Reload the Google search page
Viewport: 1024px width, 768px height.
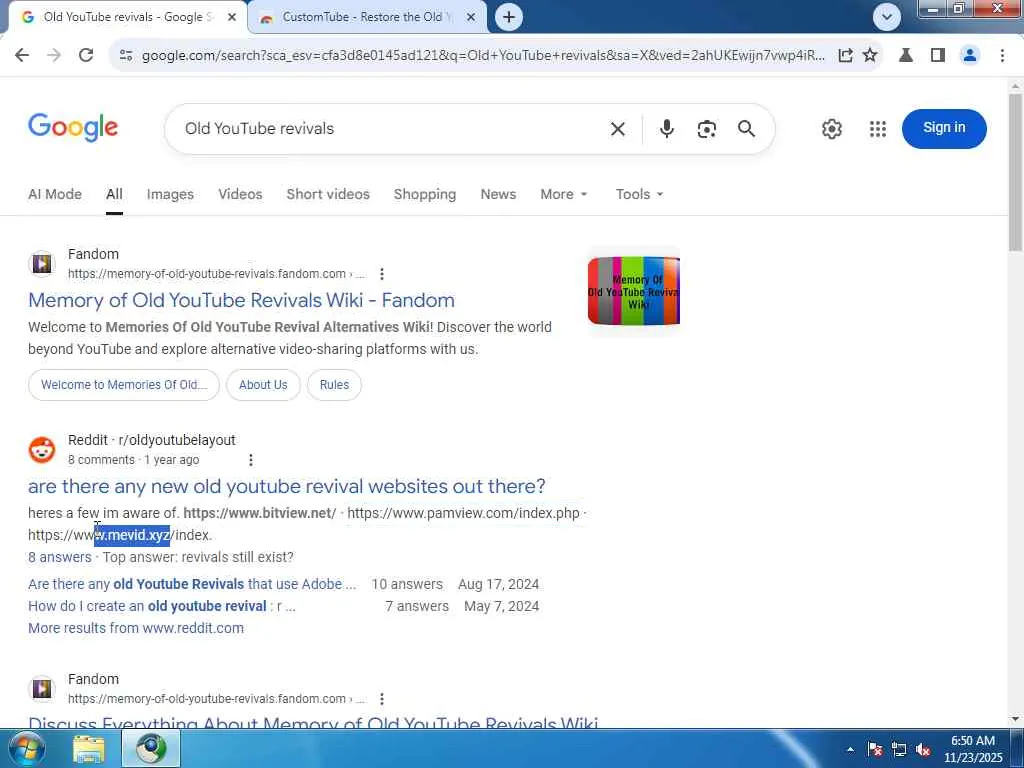coord(86,56)
